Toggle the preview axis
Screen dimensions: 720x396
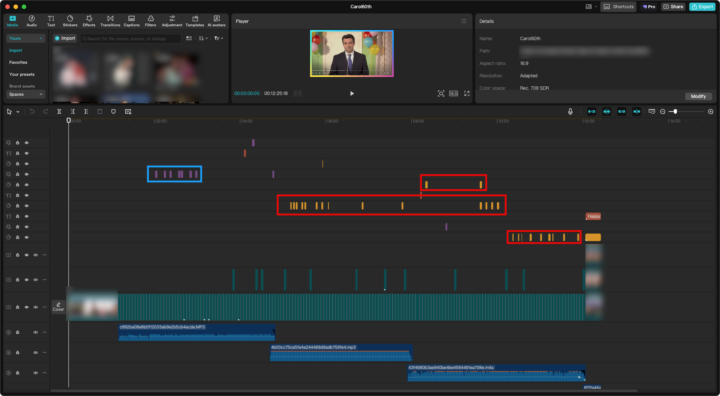click(x=636, y=112)
